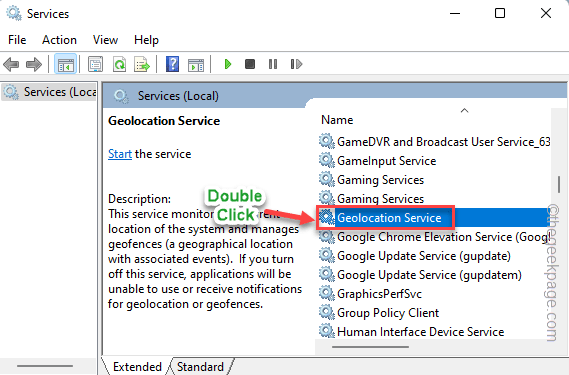This screenshot has width=569, height=375.
Task: Click the green Start Service button
Action: tap(228, 64)
